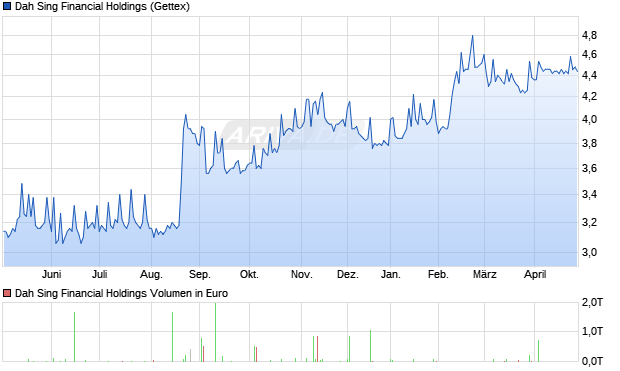Viewport: 620px width, 371px height.
Task: Click the 'Feb.' month label
Action: pyautogui.click(x=438, y=274)
